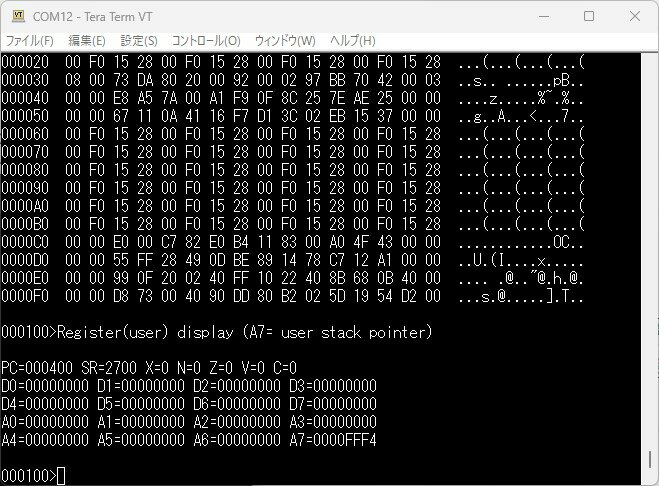The width and height of the screenshot is (659, 486).
Task: Open the ウィンドウ(W) menu
Action: (x=285, y=41)
